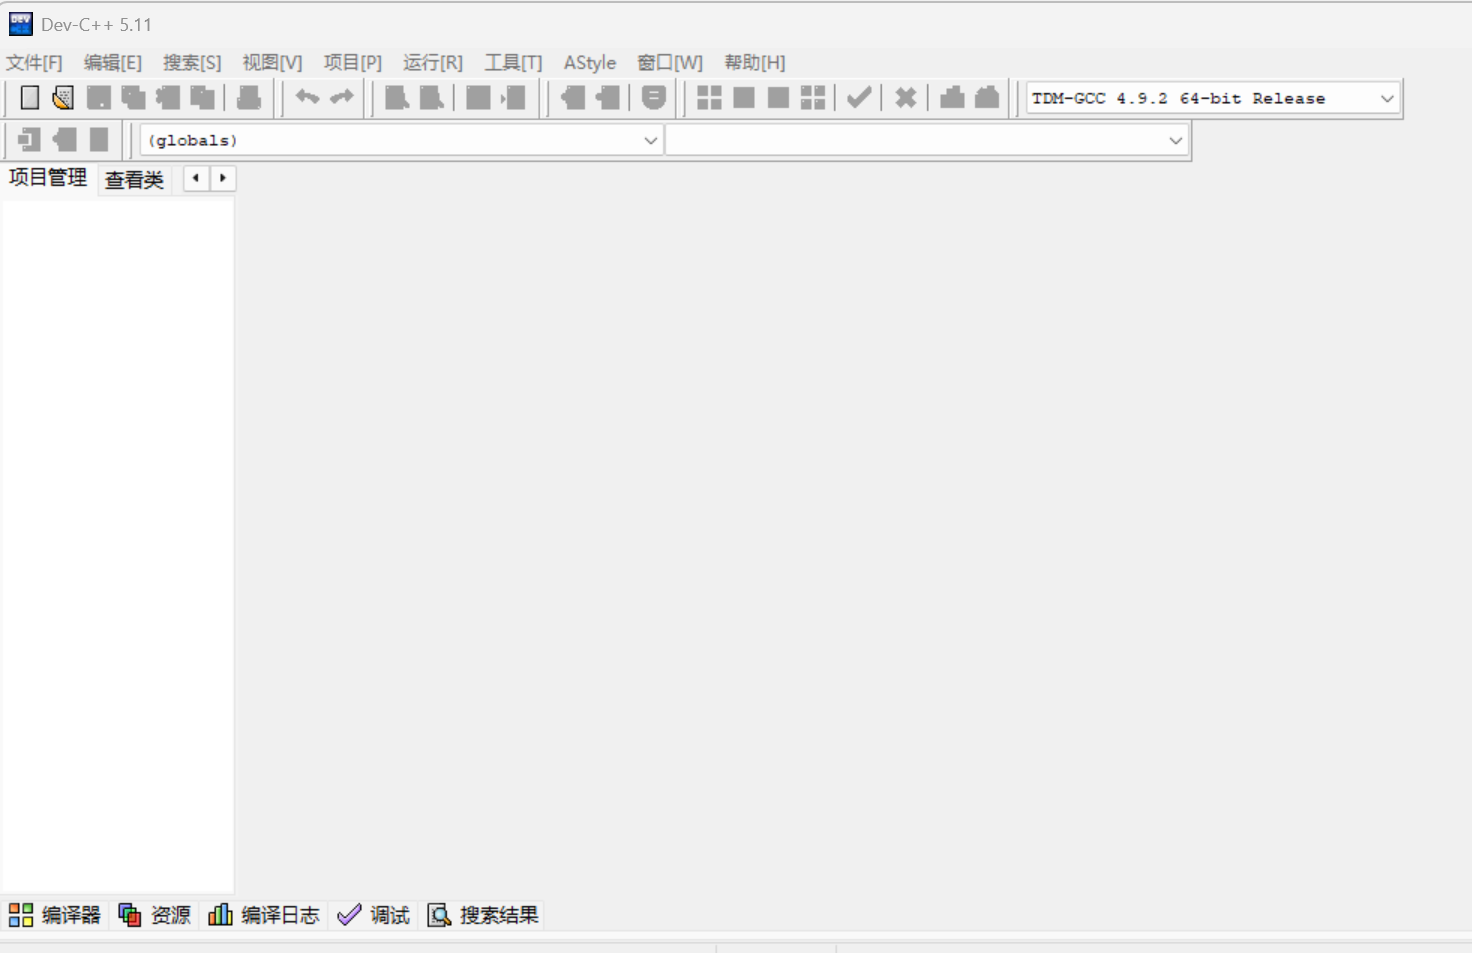Open the 工具[T] menu
Viewport: 1472px width, 953px height.
[x=513, y=63]
